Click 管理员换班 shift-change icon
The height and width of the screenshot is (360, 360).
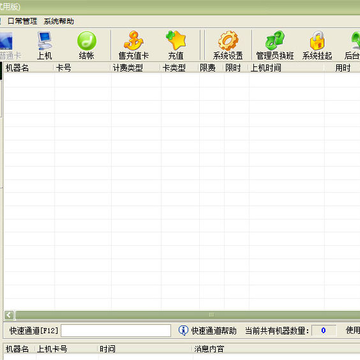pyautogui.click(x=275, y=41)
